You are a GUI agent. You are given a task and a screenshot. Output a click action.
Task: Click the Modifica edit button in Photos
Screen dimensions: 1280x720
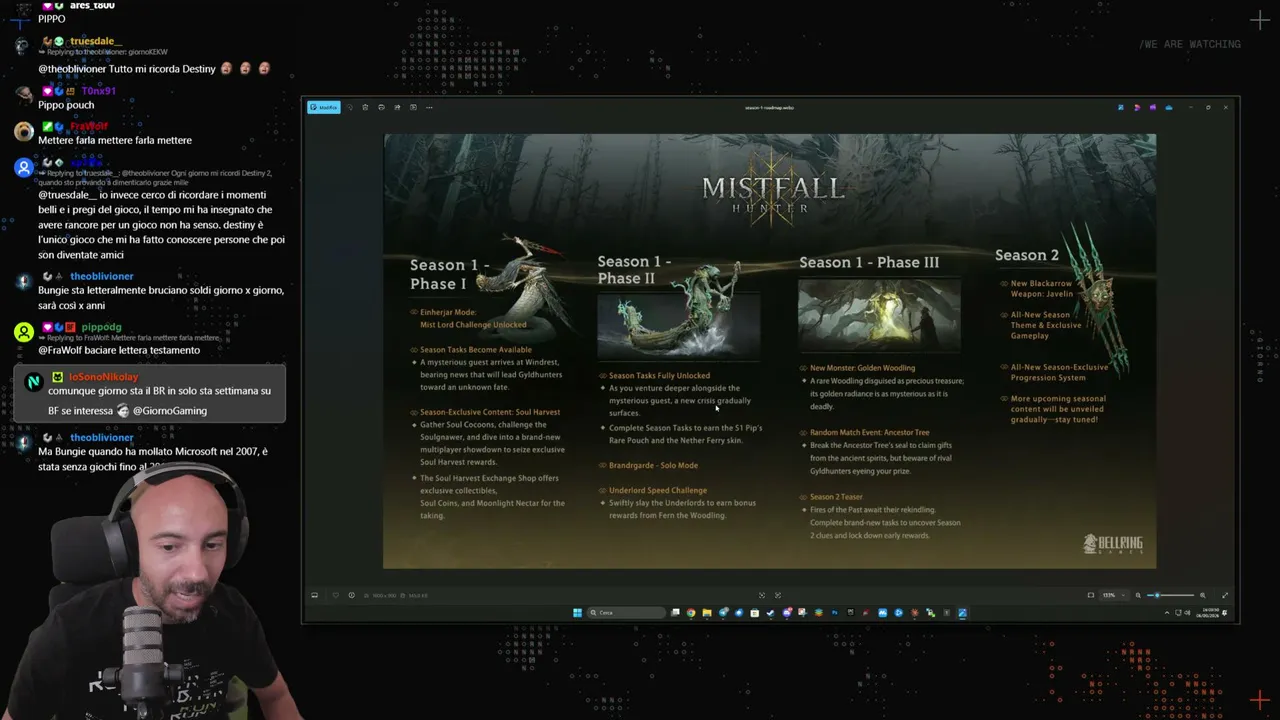(x=323, y=107)
